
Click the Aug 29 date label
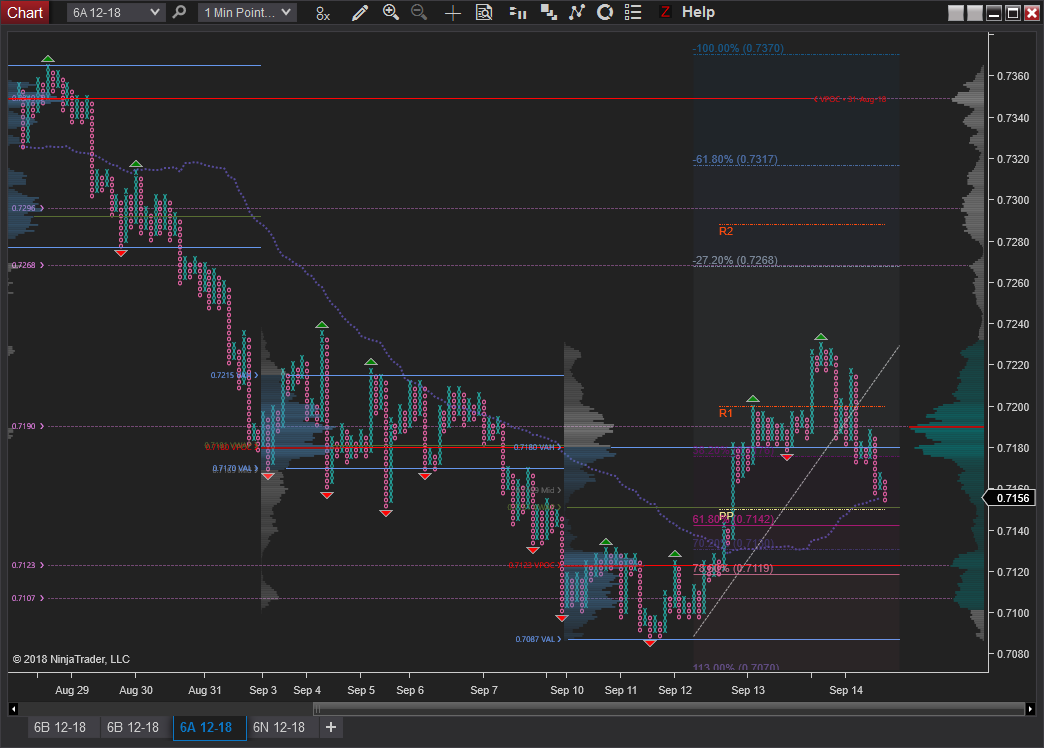(x=72, y=690)
